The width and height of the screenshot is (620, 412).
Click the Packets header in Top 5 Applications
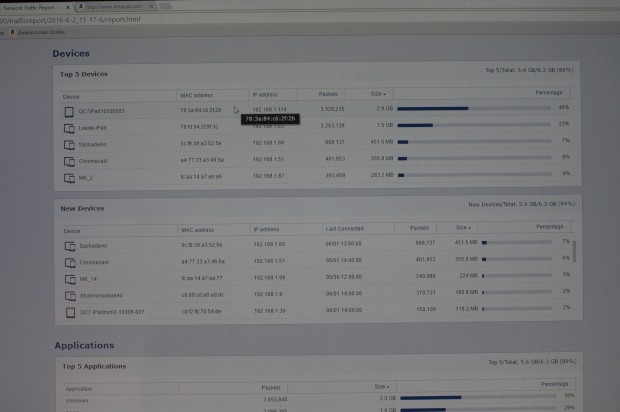coord(270,385)
